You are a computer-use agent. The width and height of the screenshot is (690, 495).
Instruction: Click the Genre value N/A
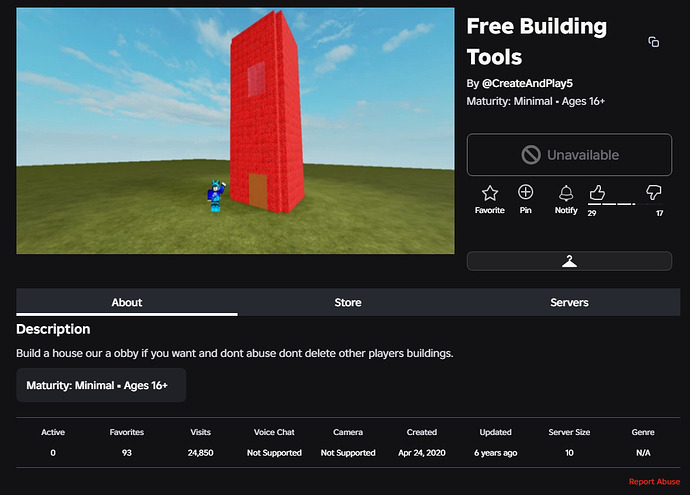(x=643, y=453)
